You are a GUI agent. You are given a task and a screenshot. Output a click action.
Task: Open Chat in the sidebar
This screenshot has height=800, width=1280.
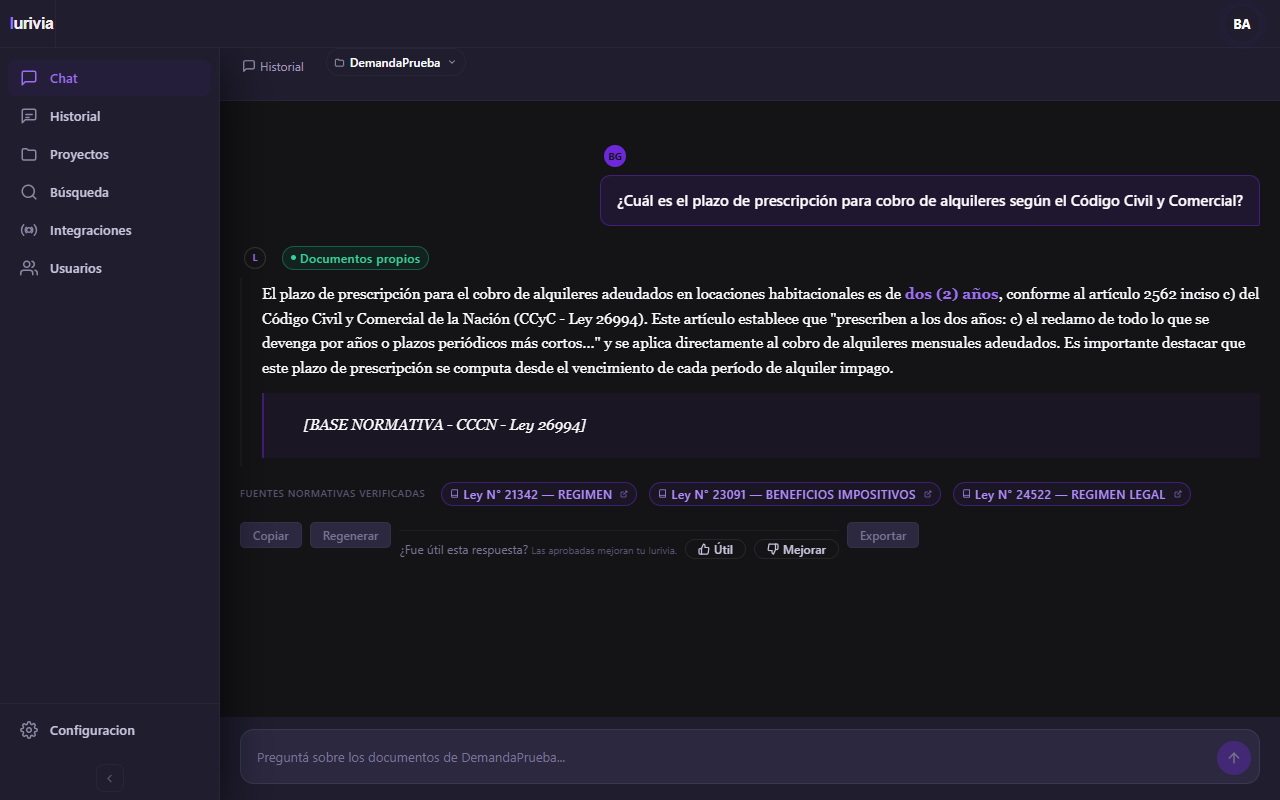click(x=110, y=78)
